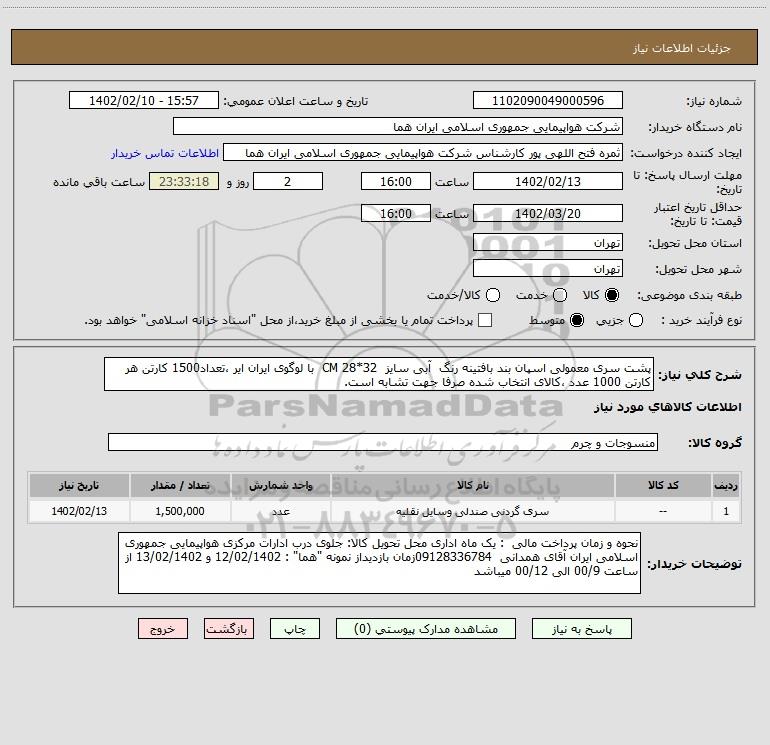The width and height of the screenshot is (770, 745).
Task: Click item name سری گردنی صندلی cell
Action: [473, 511]
